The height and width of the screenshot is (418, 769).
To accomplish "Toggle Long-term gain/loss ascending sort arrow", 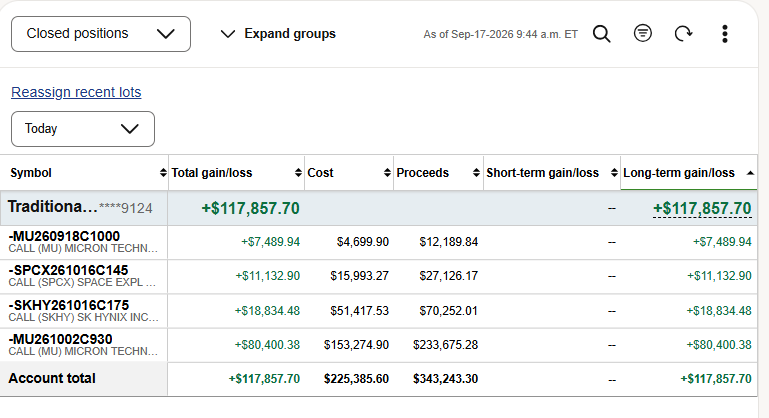I will pos(750,173).
